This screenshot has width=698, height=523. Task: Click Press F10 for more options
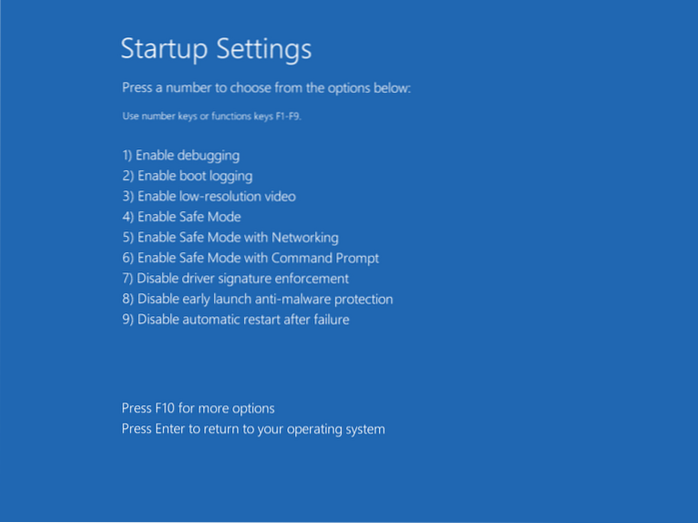coord(198,408)
